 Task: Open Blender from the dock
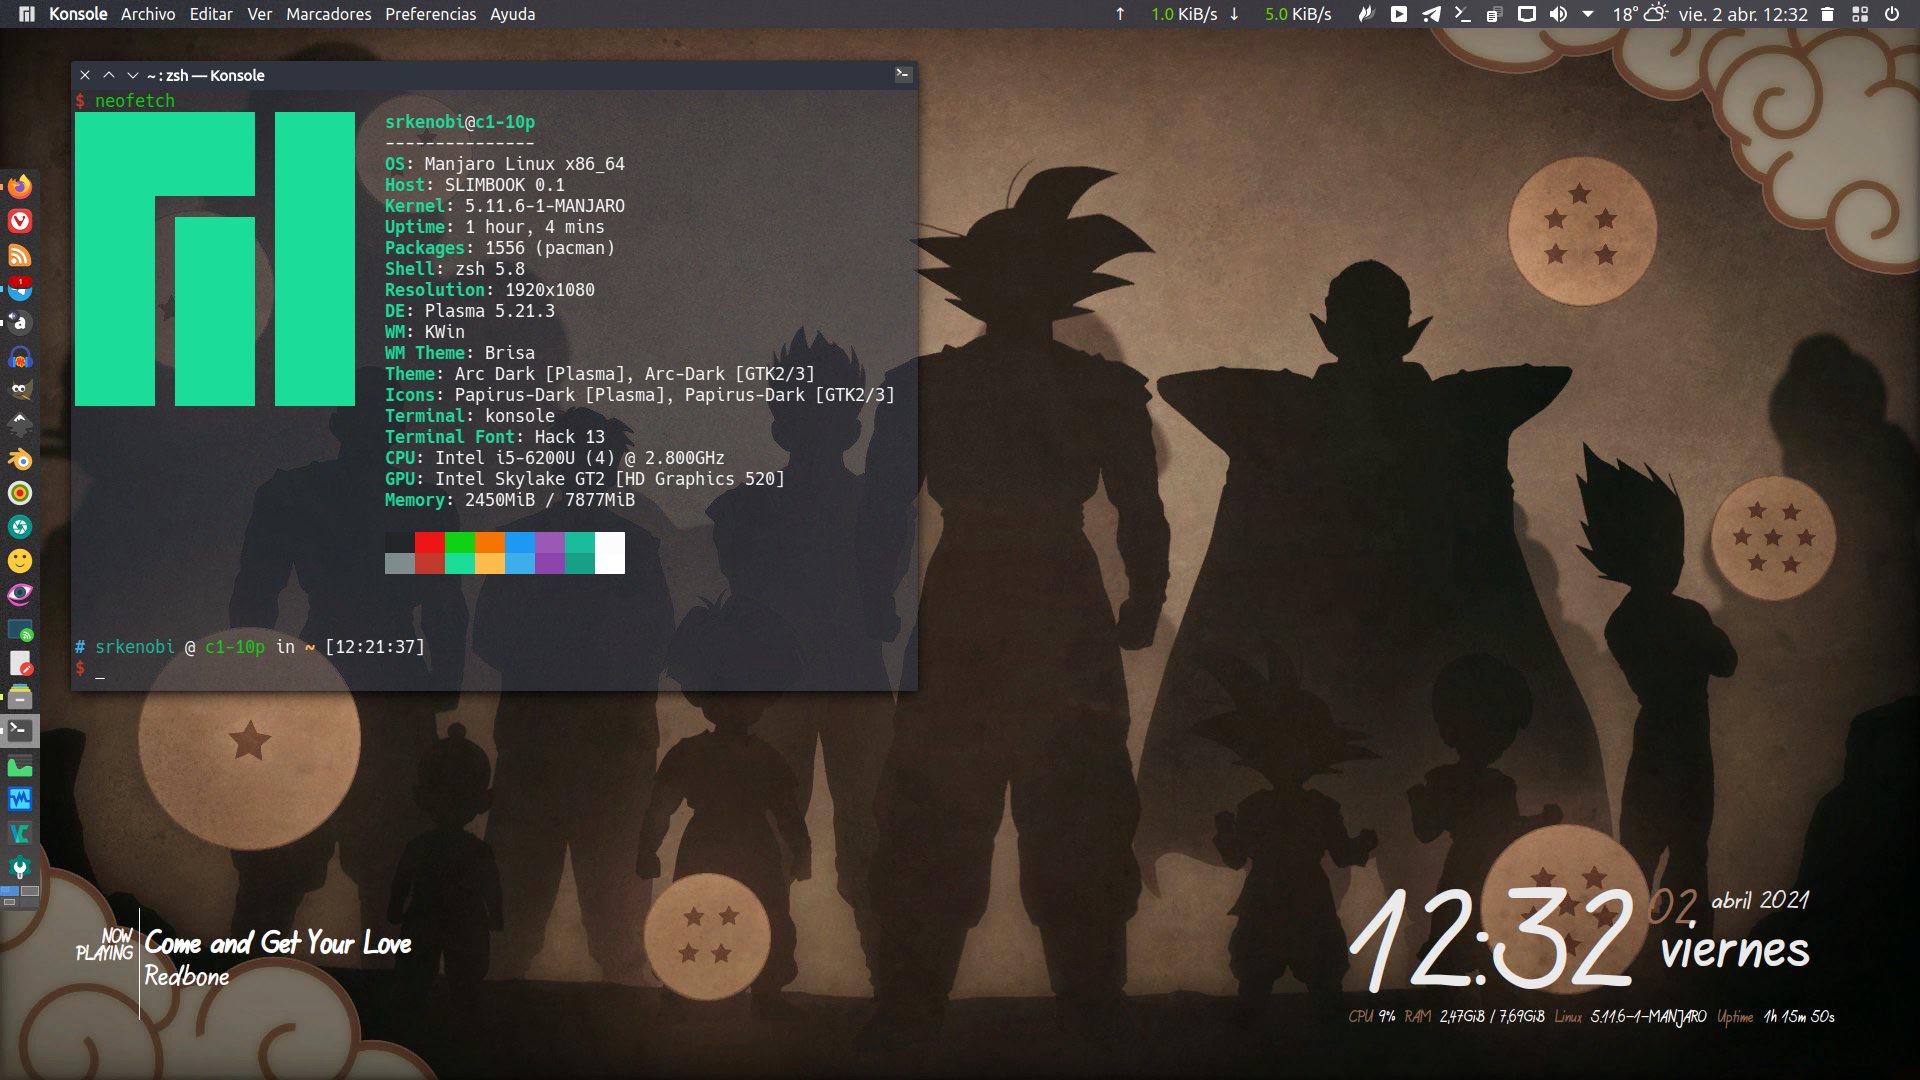[x=20, y=459]
